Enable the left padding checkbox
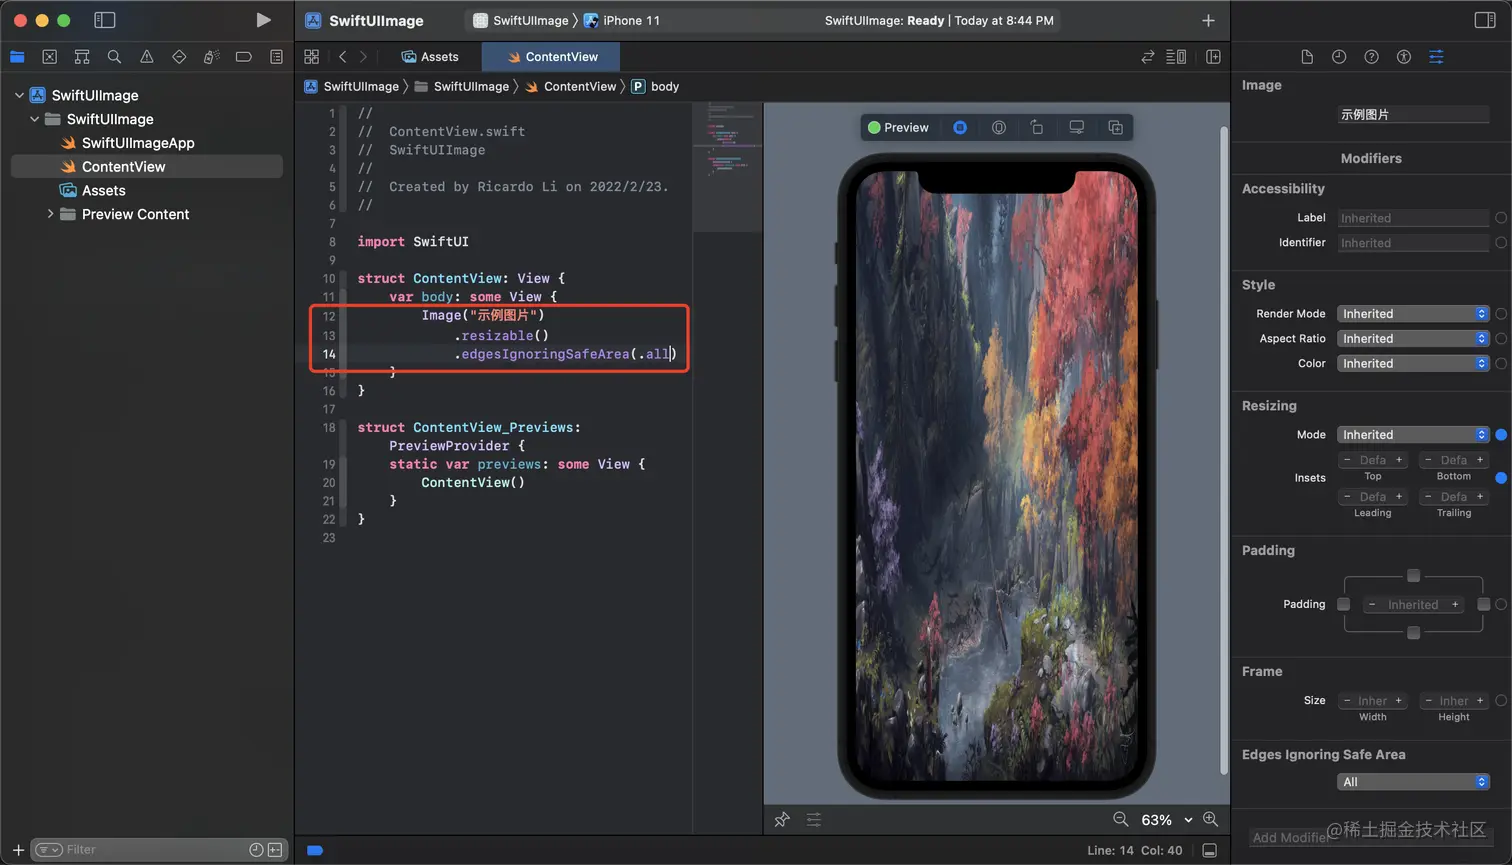This screenshot has width=1512, height=865. 1343,604
